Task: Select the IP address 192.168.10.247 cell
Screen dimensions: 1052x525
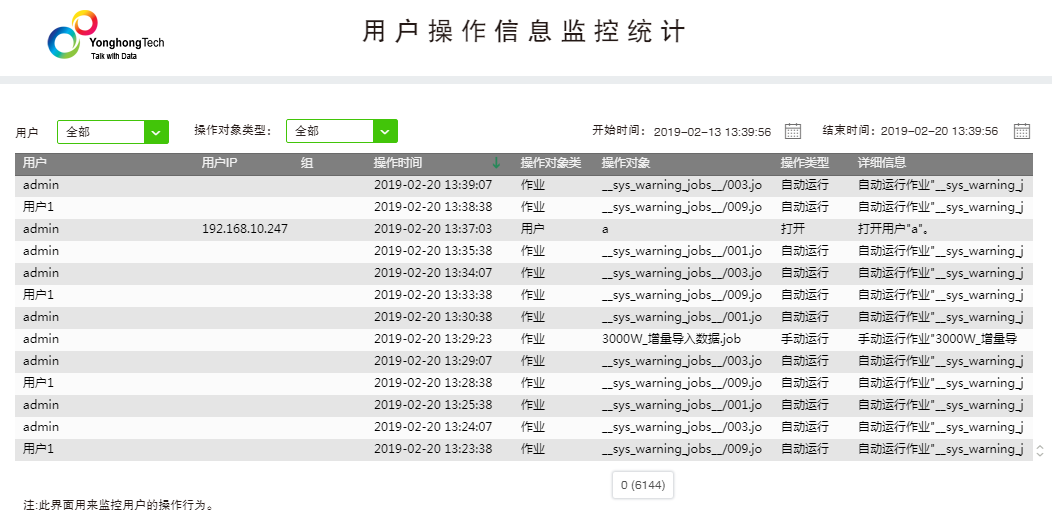Action: (245, 229)
